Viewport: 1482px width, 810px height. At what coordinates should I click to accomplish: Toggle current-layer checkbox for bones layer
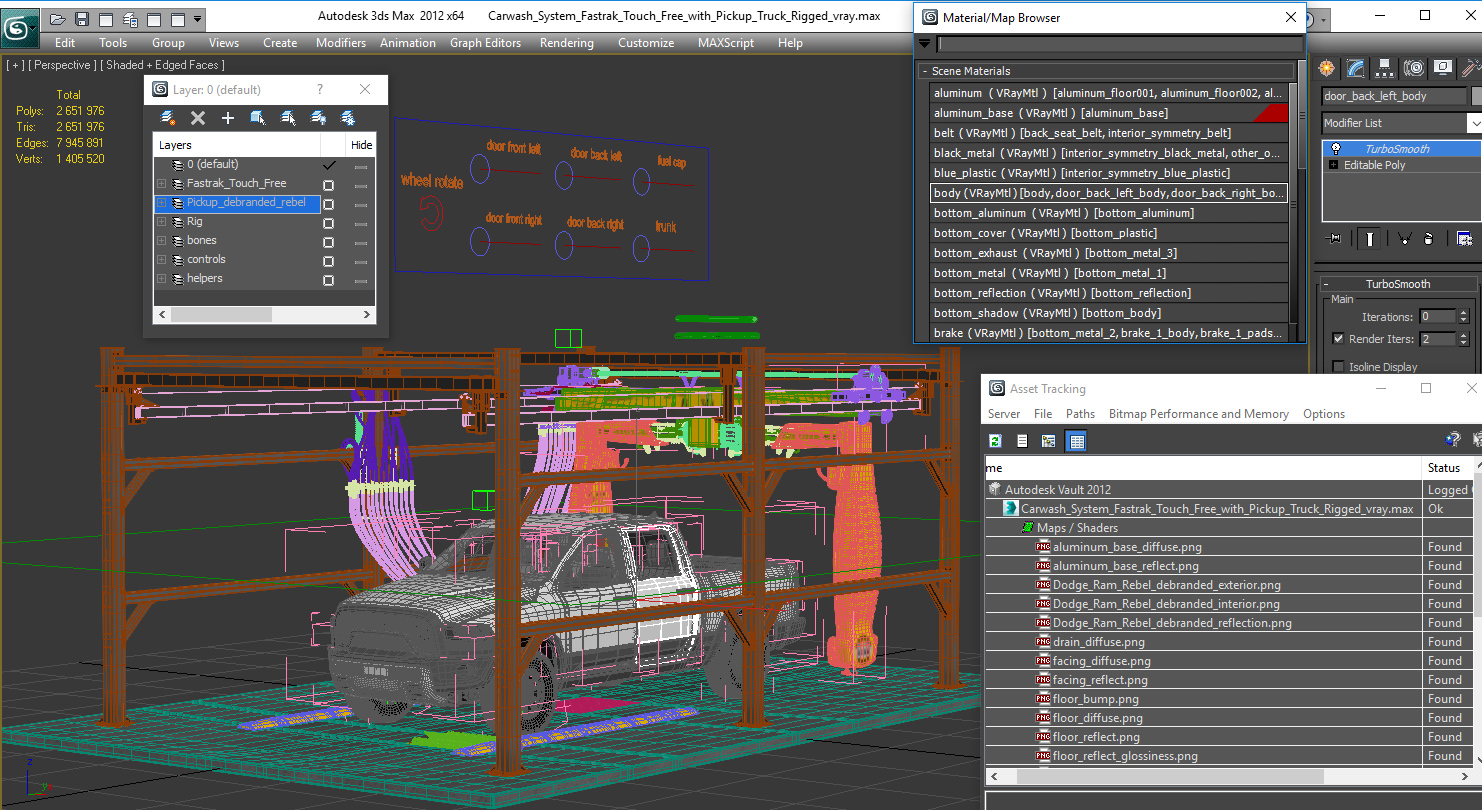click(x=328, y=241)
